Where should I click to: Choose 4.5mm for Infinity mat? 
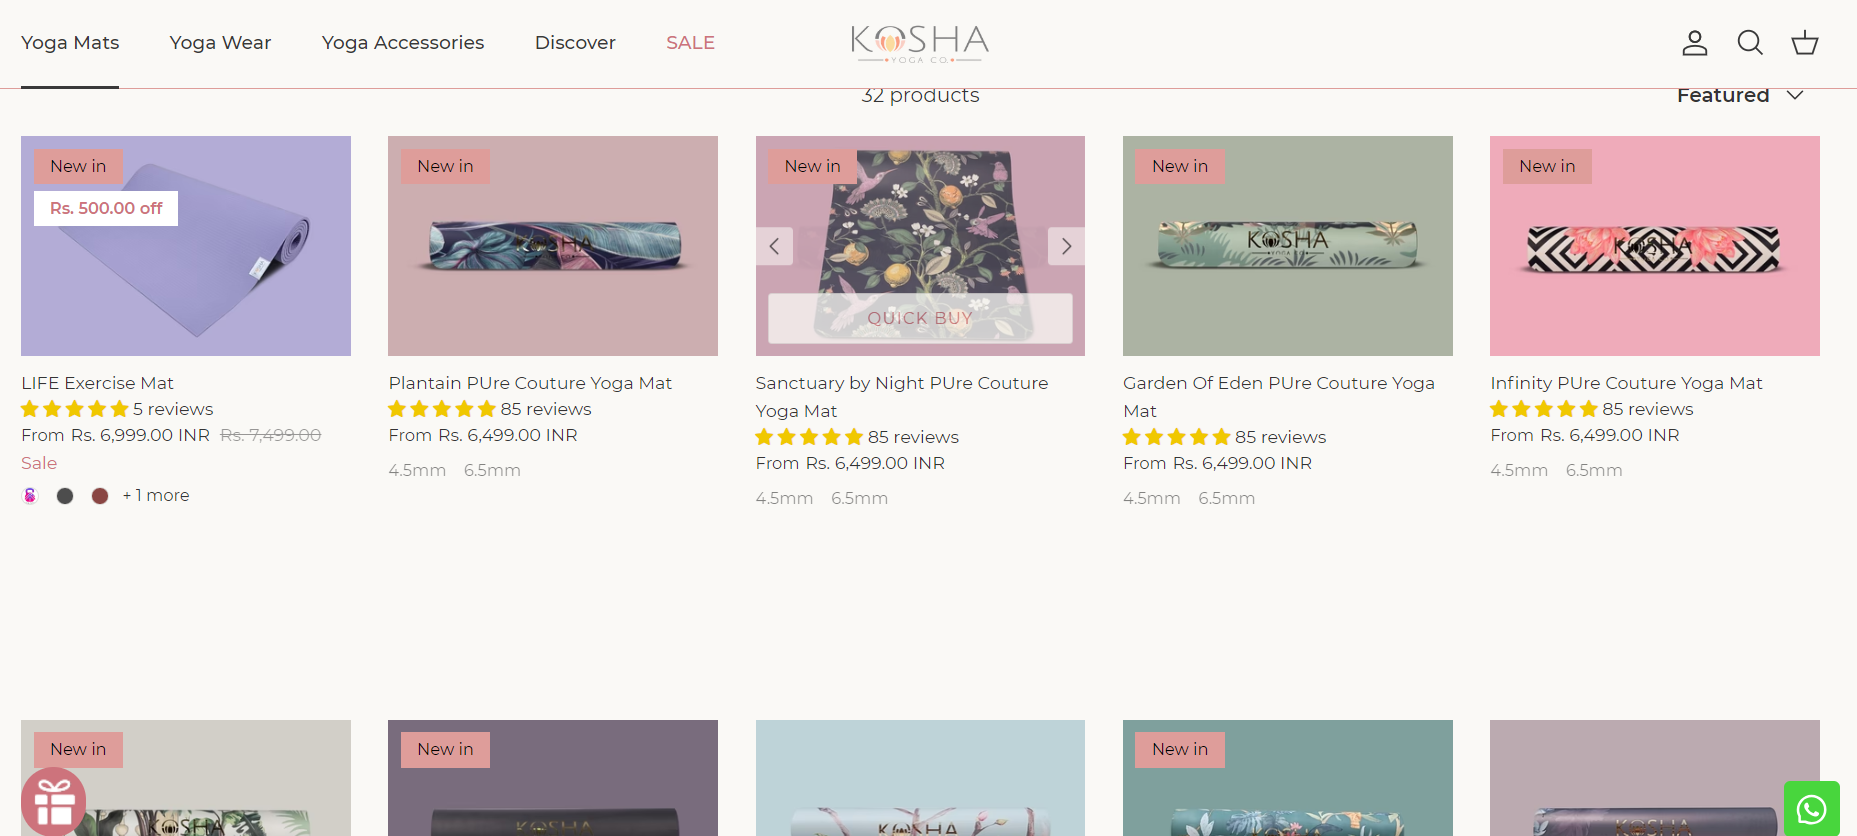[1519, 470]
